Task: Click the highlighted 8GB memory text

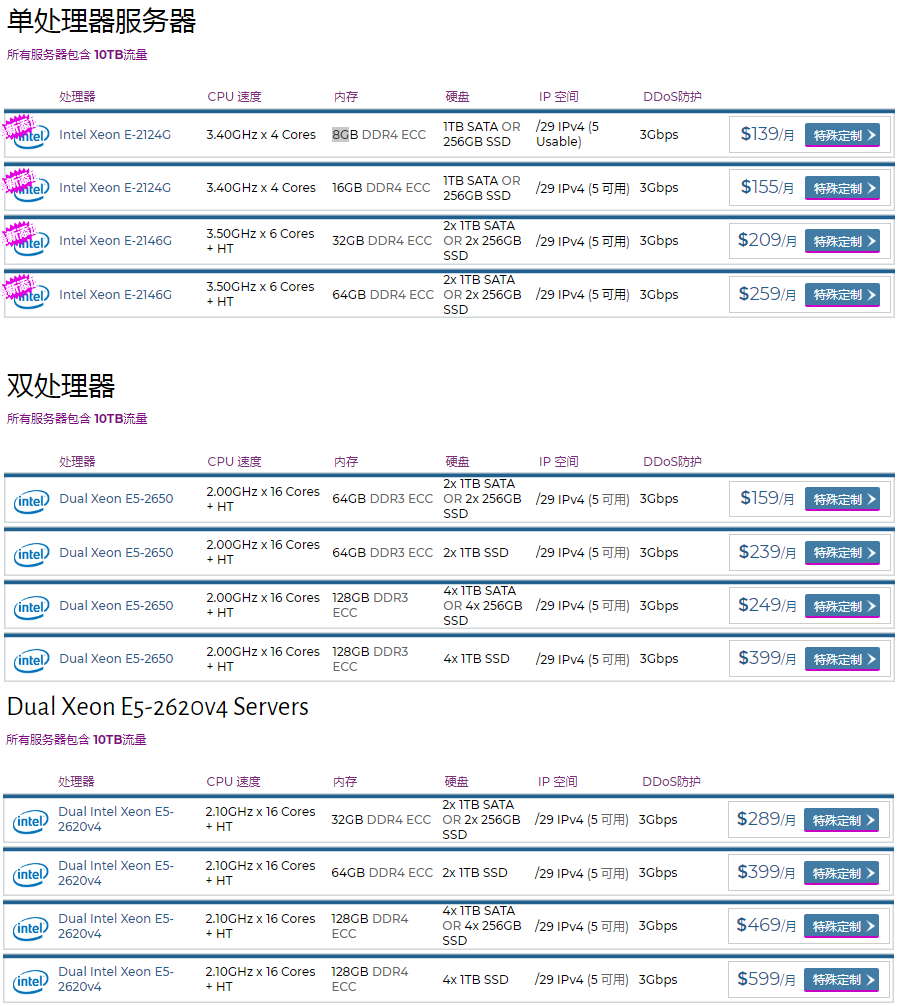Action: point(340,134)
